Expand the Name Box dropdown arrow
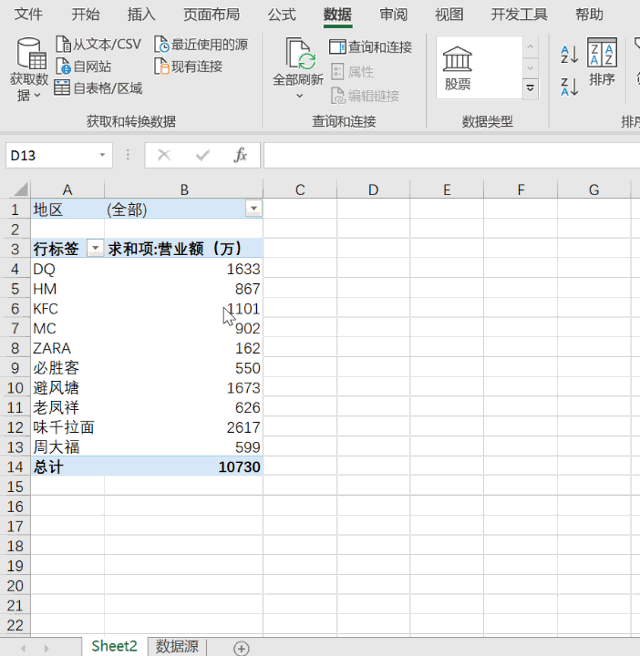The width and height of the screenshot is (640, 656). coord(102,155)
